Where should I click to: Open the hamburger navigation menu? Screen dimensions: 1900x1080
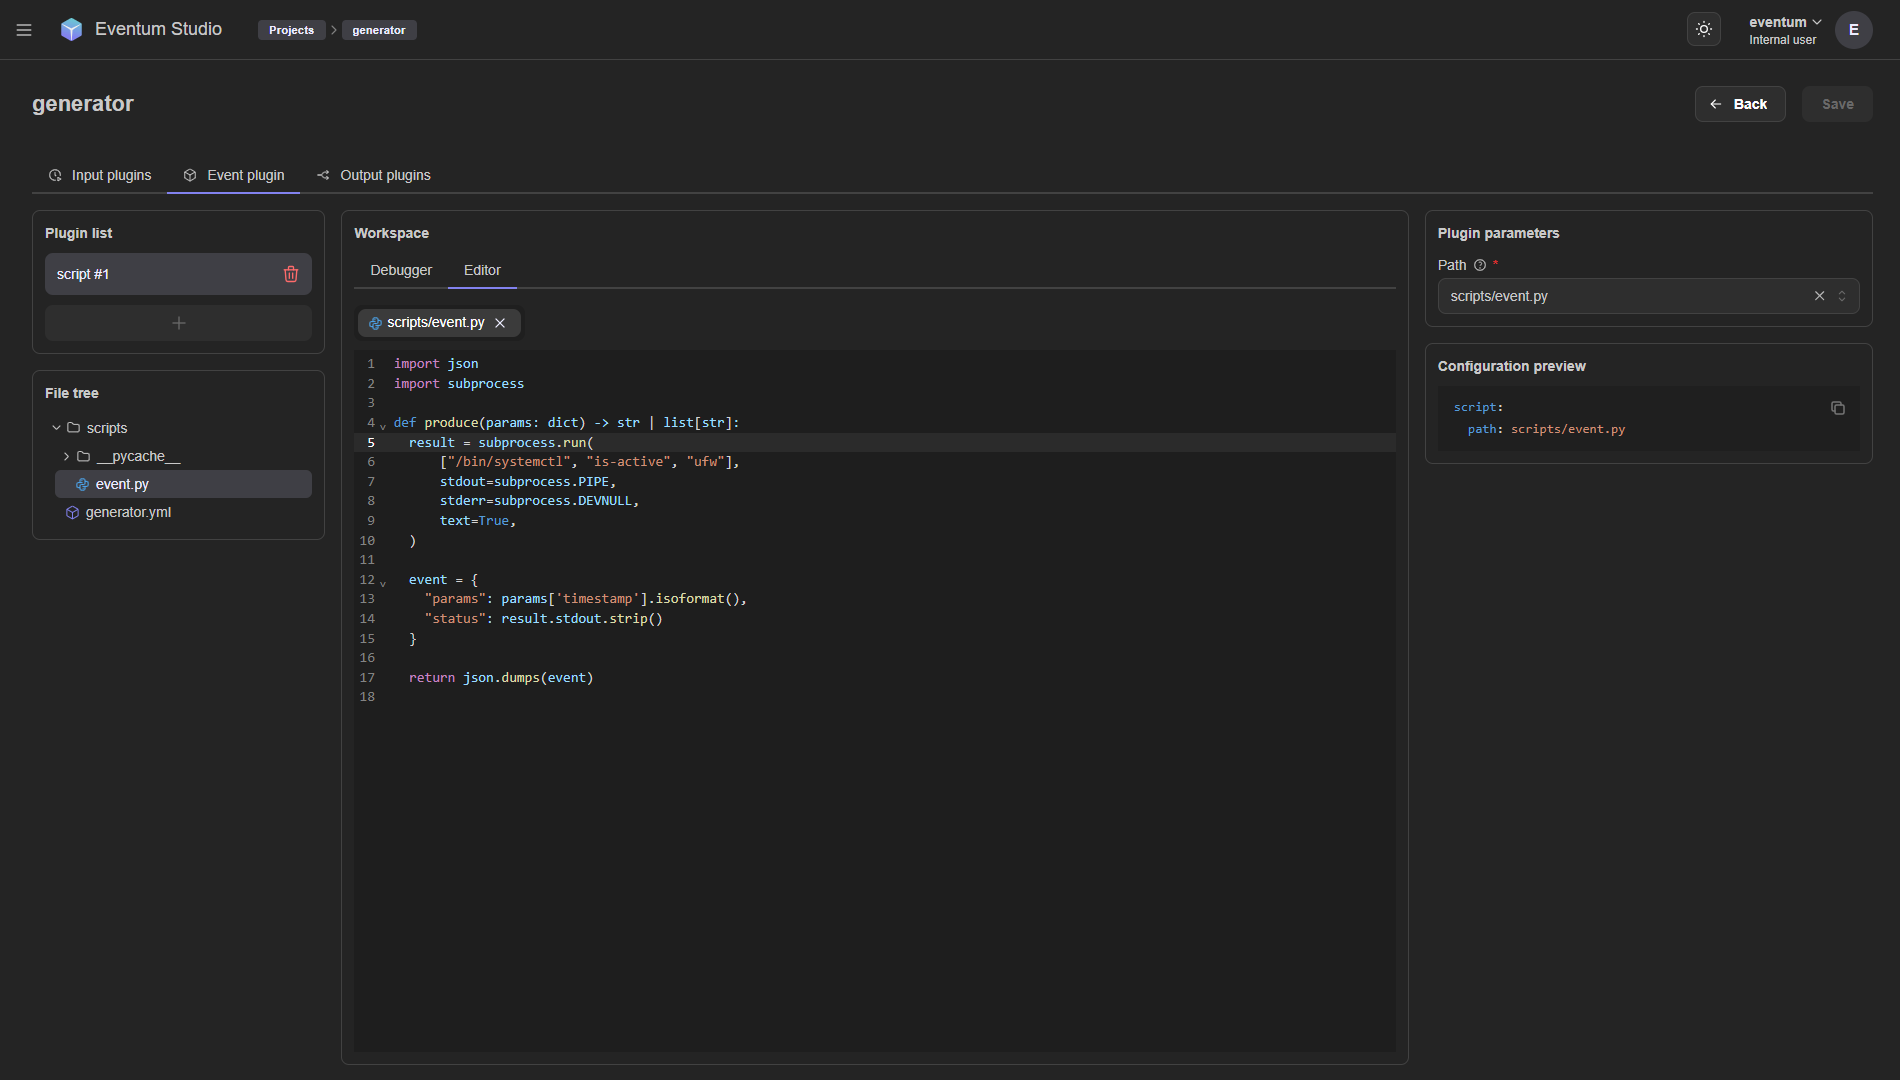click(24, 30)
